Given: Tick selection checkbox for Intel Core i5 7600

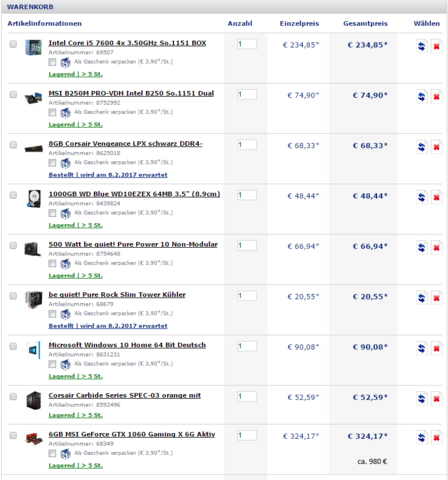Looking at the screenshot, I should 13,44.
